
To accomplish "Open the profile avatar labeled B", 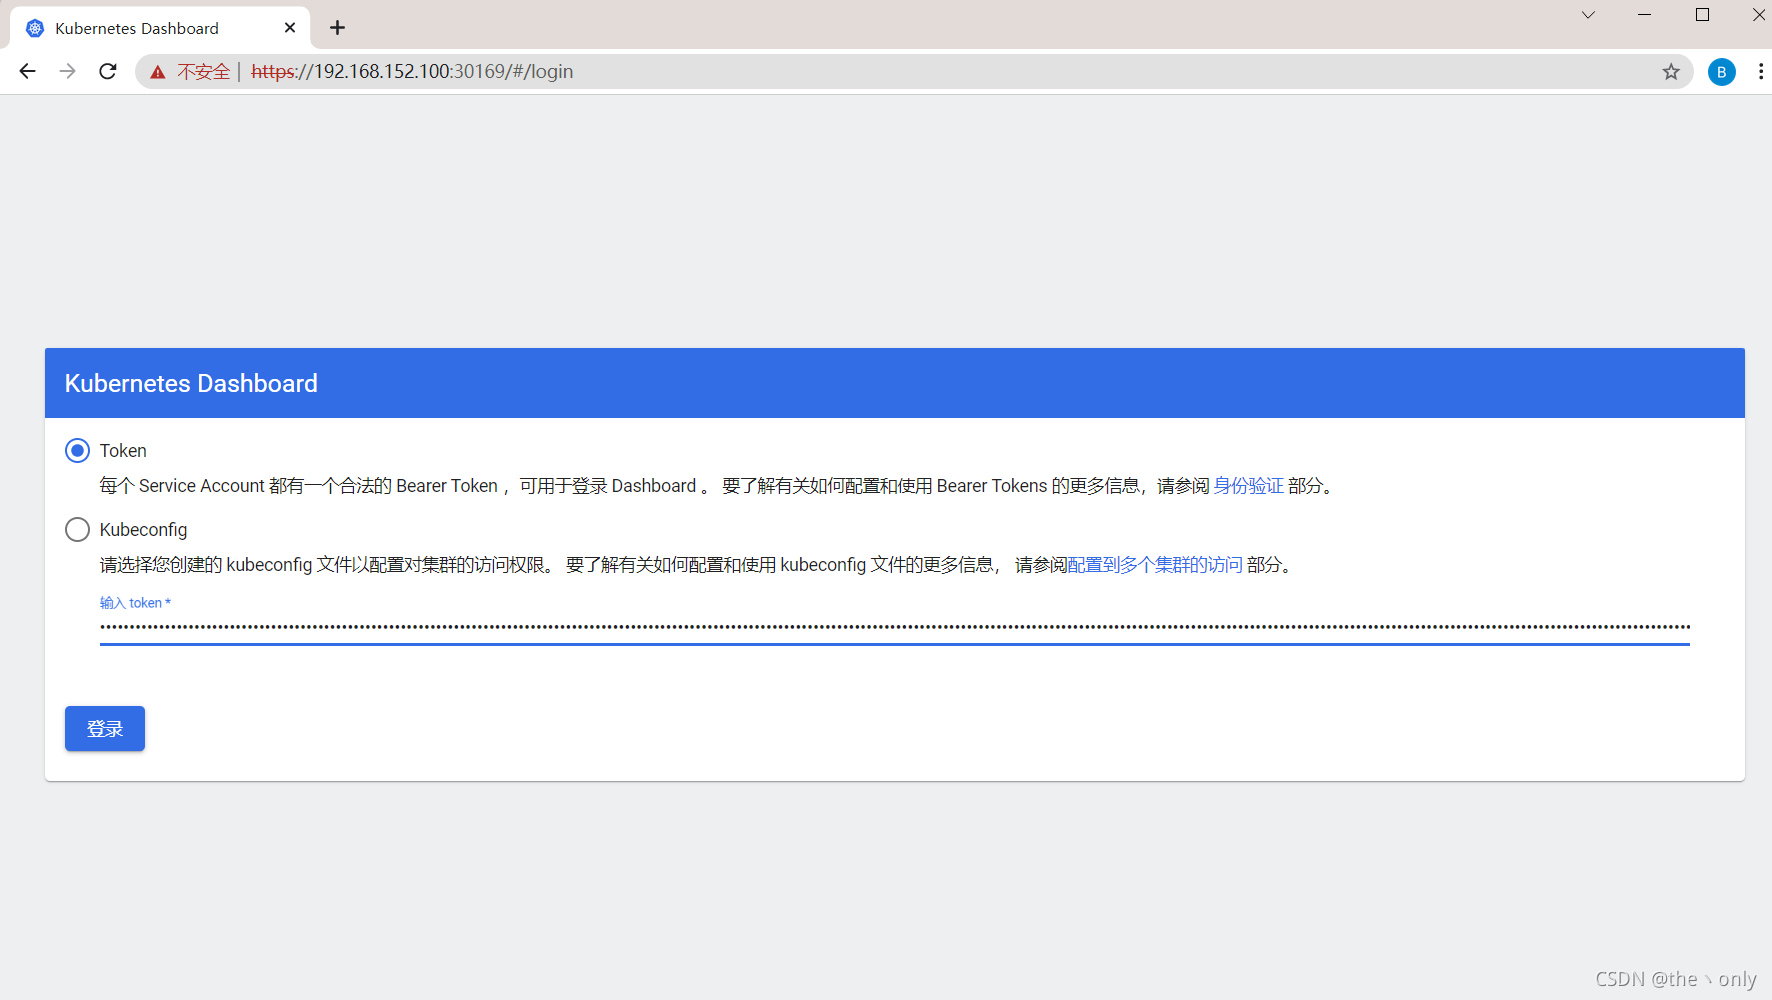I will [1722, 72].
